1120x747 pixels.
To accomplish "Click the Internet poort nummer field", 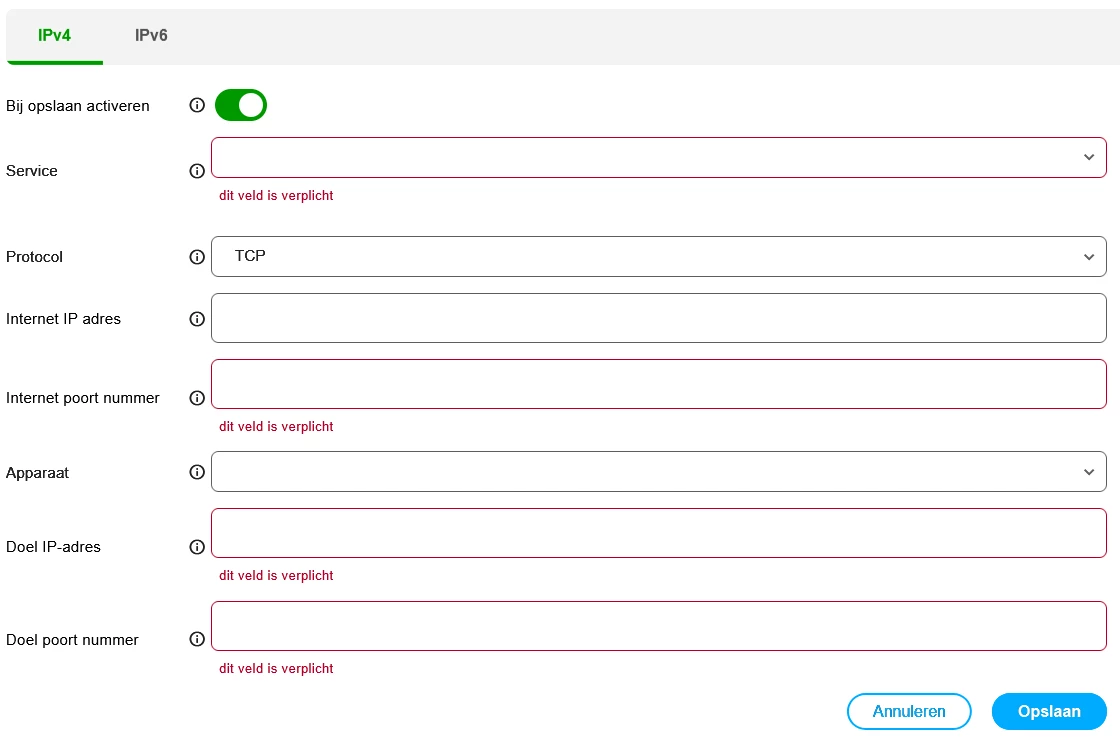I will (658, 384).
